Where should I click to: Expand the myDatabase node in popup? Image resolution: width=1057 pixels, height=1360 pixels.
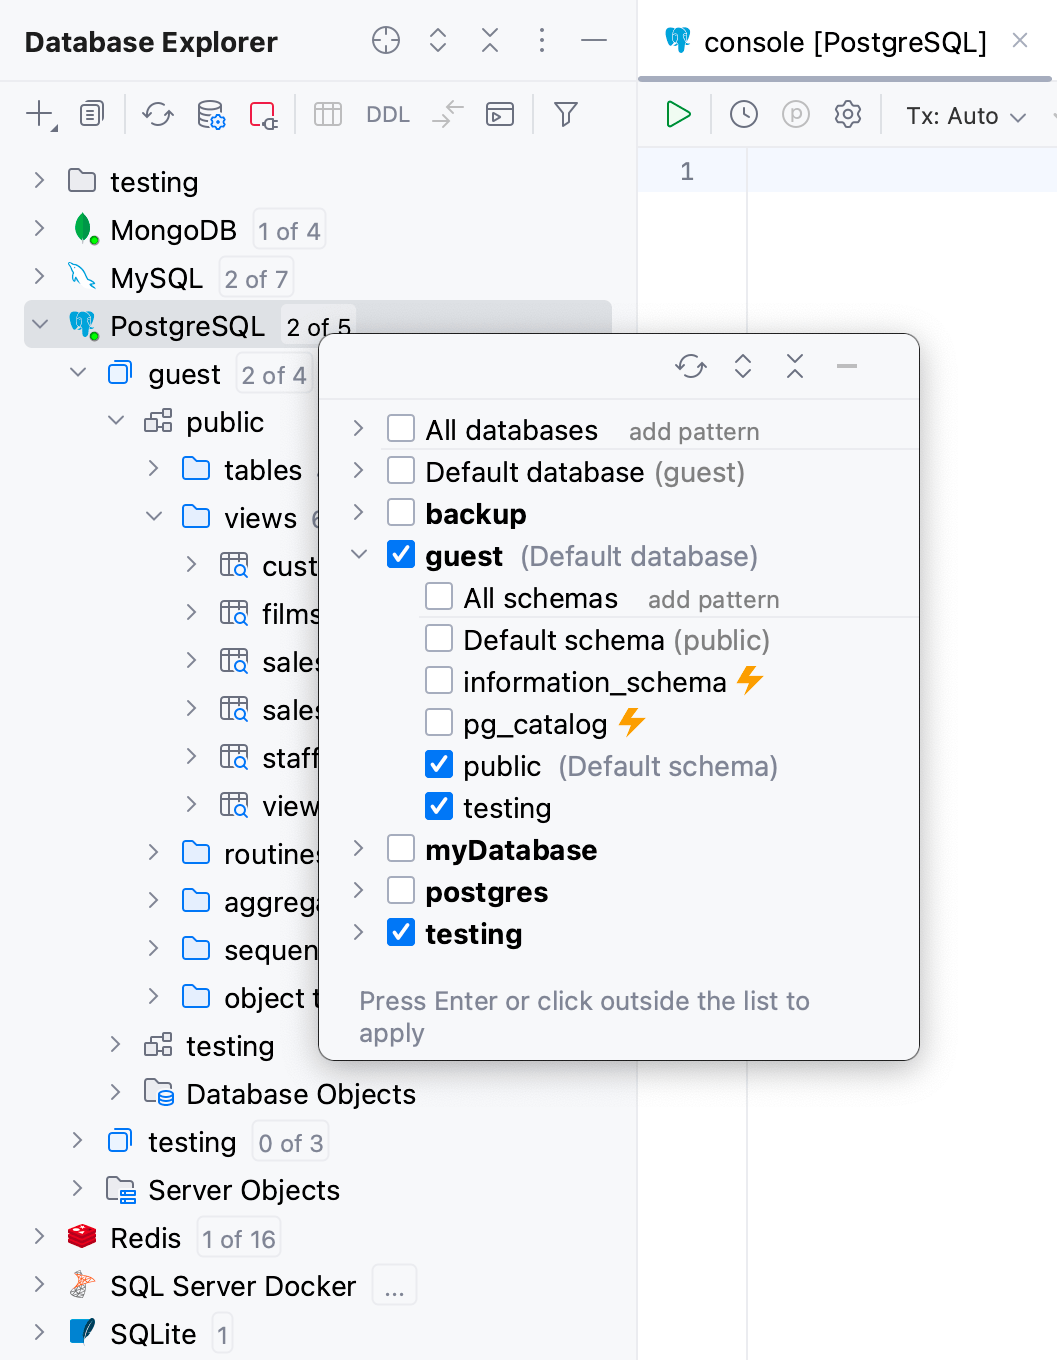point(359,848)
